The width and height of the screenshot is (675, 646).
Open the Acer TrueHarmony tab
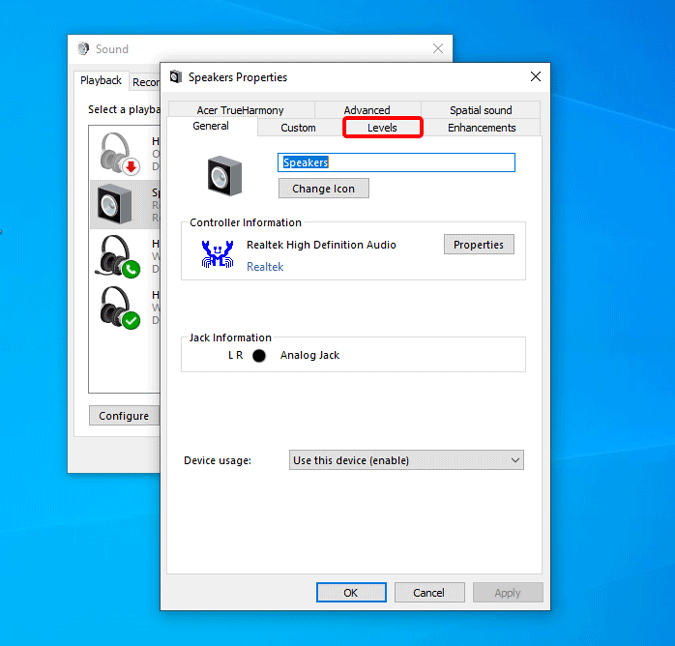pyautogui.click(x=241, y=110)
